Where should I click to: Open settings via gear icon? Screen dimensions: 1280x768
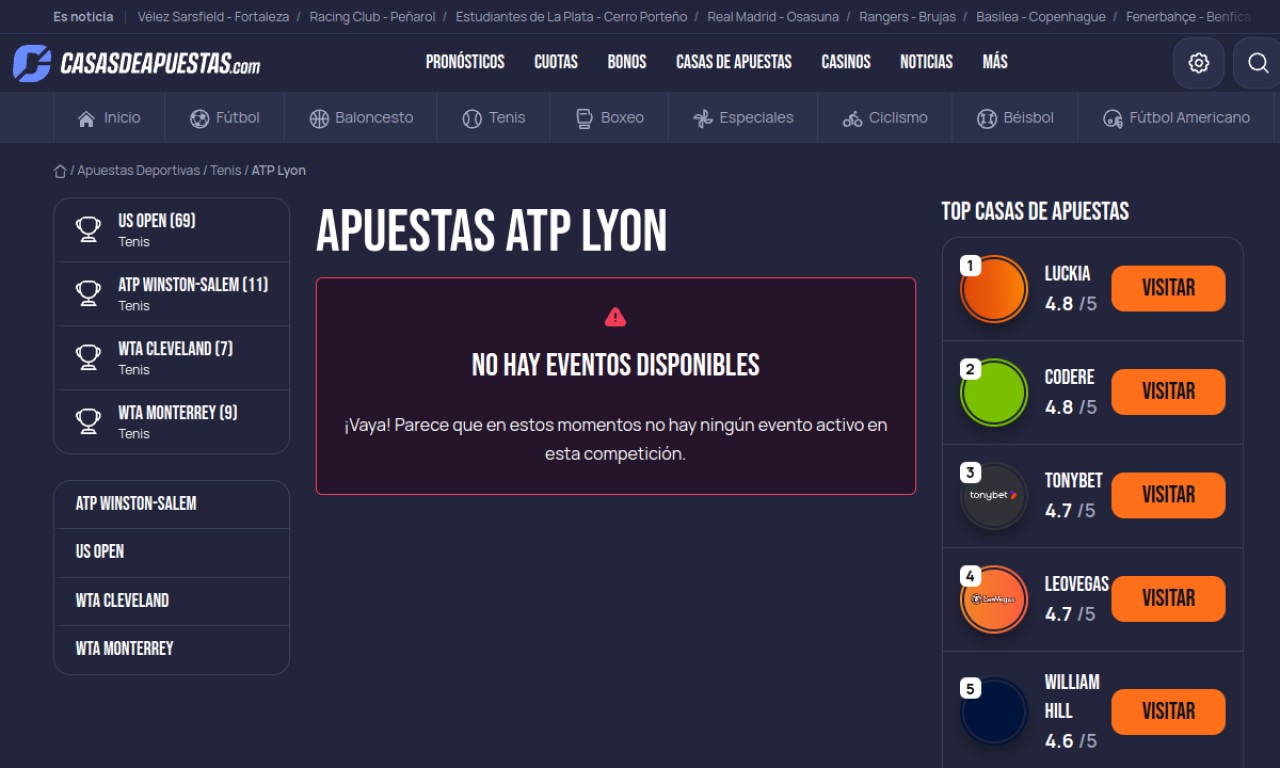(x=1198, y=63)
